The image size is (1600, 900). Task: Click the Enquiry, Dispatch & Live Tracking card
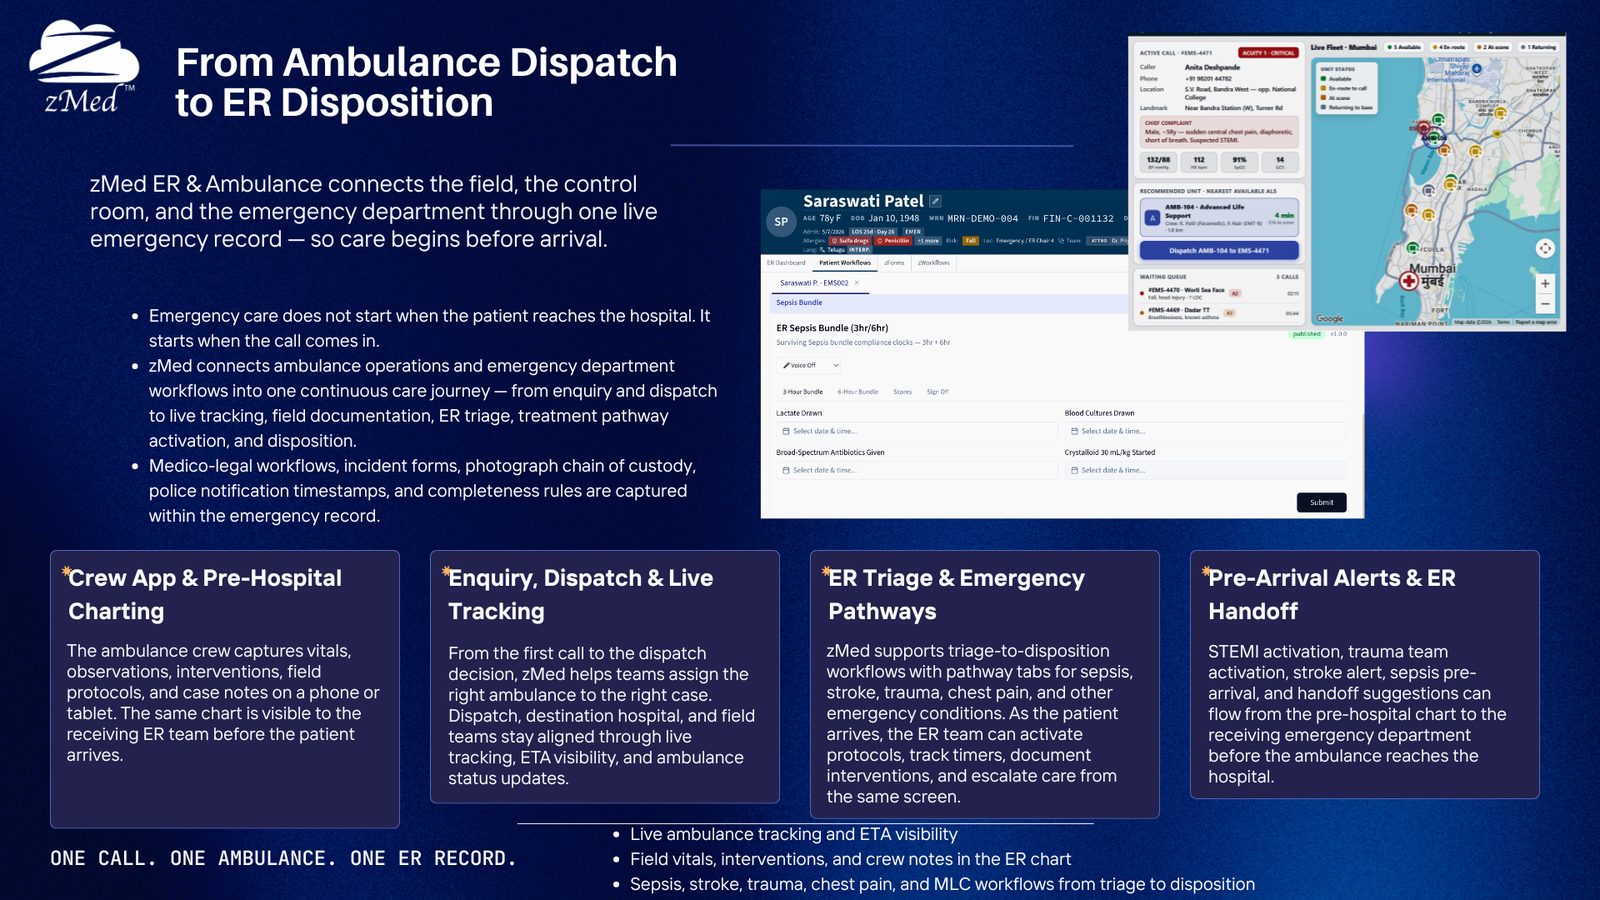pos(605,677)
